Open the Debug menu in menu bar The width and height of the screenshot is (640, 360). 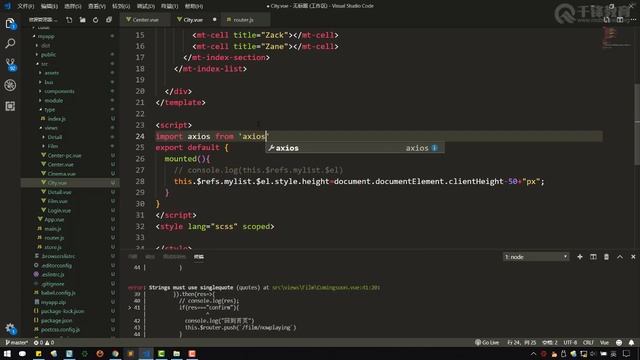145,6
